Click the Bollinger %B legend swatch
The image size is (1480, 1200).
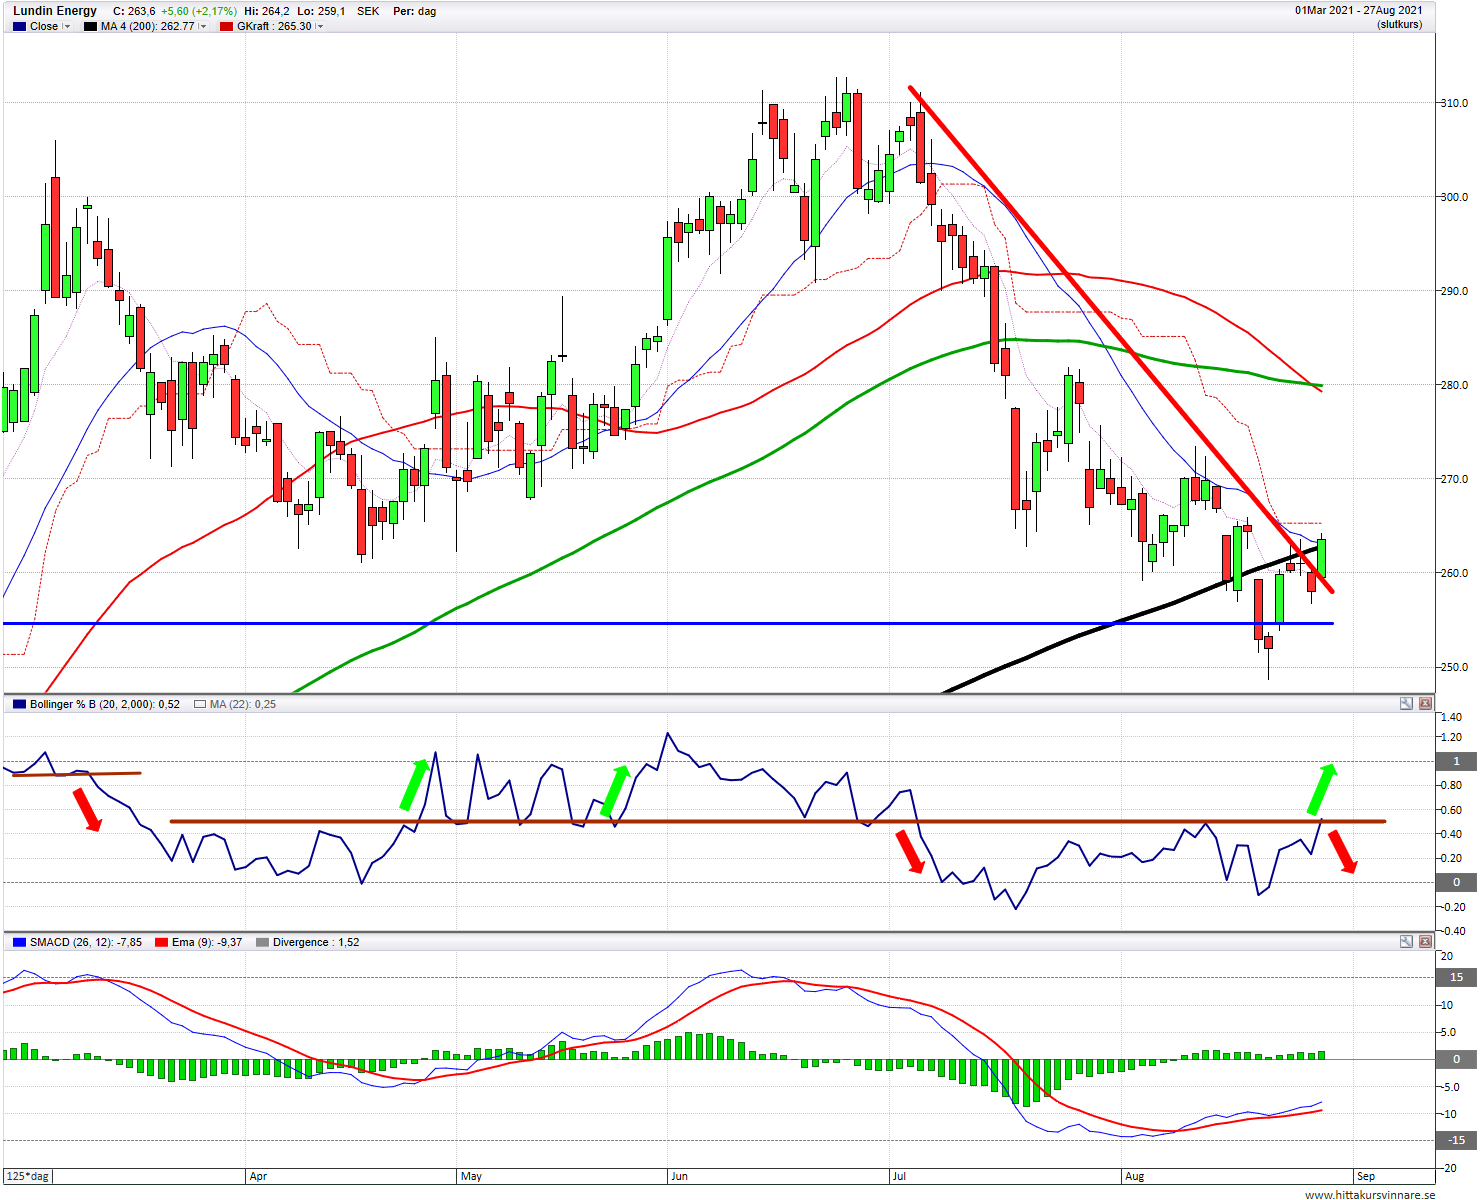(19, 704)
